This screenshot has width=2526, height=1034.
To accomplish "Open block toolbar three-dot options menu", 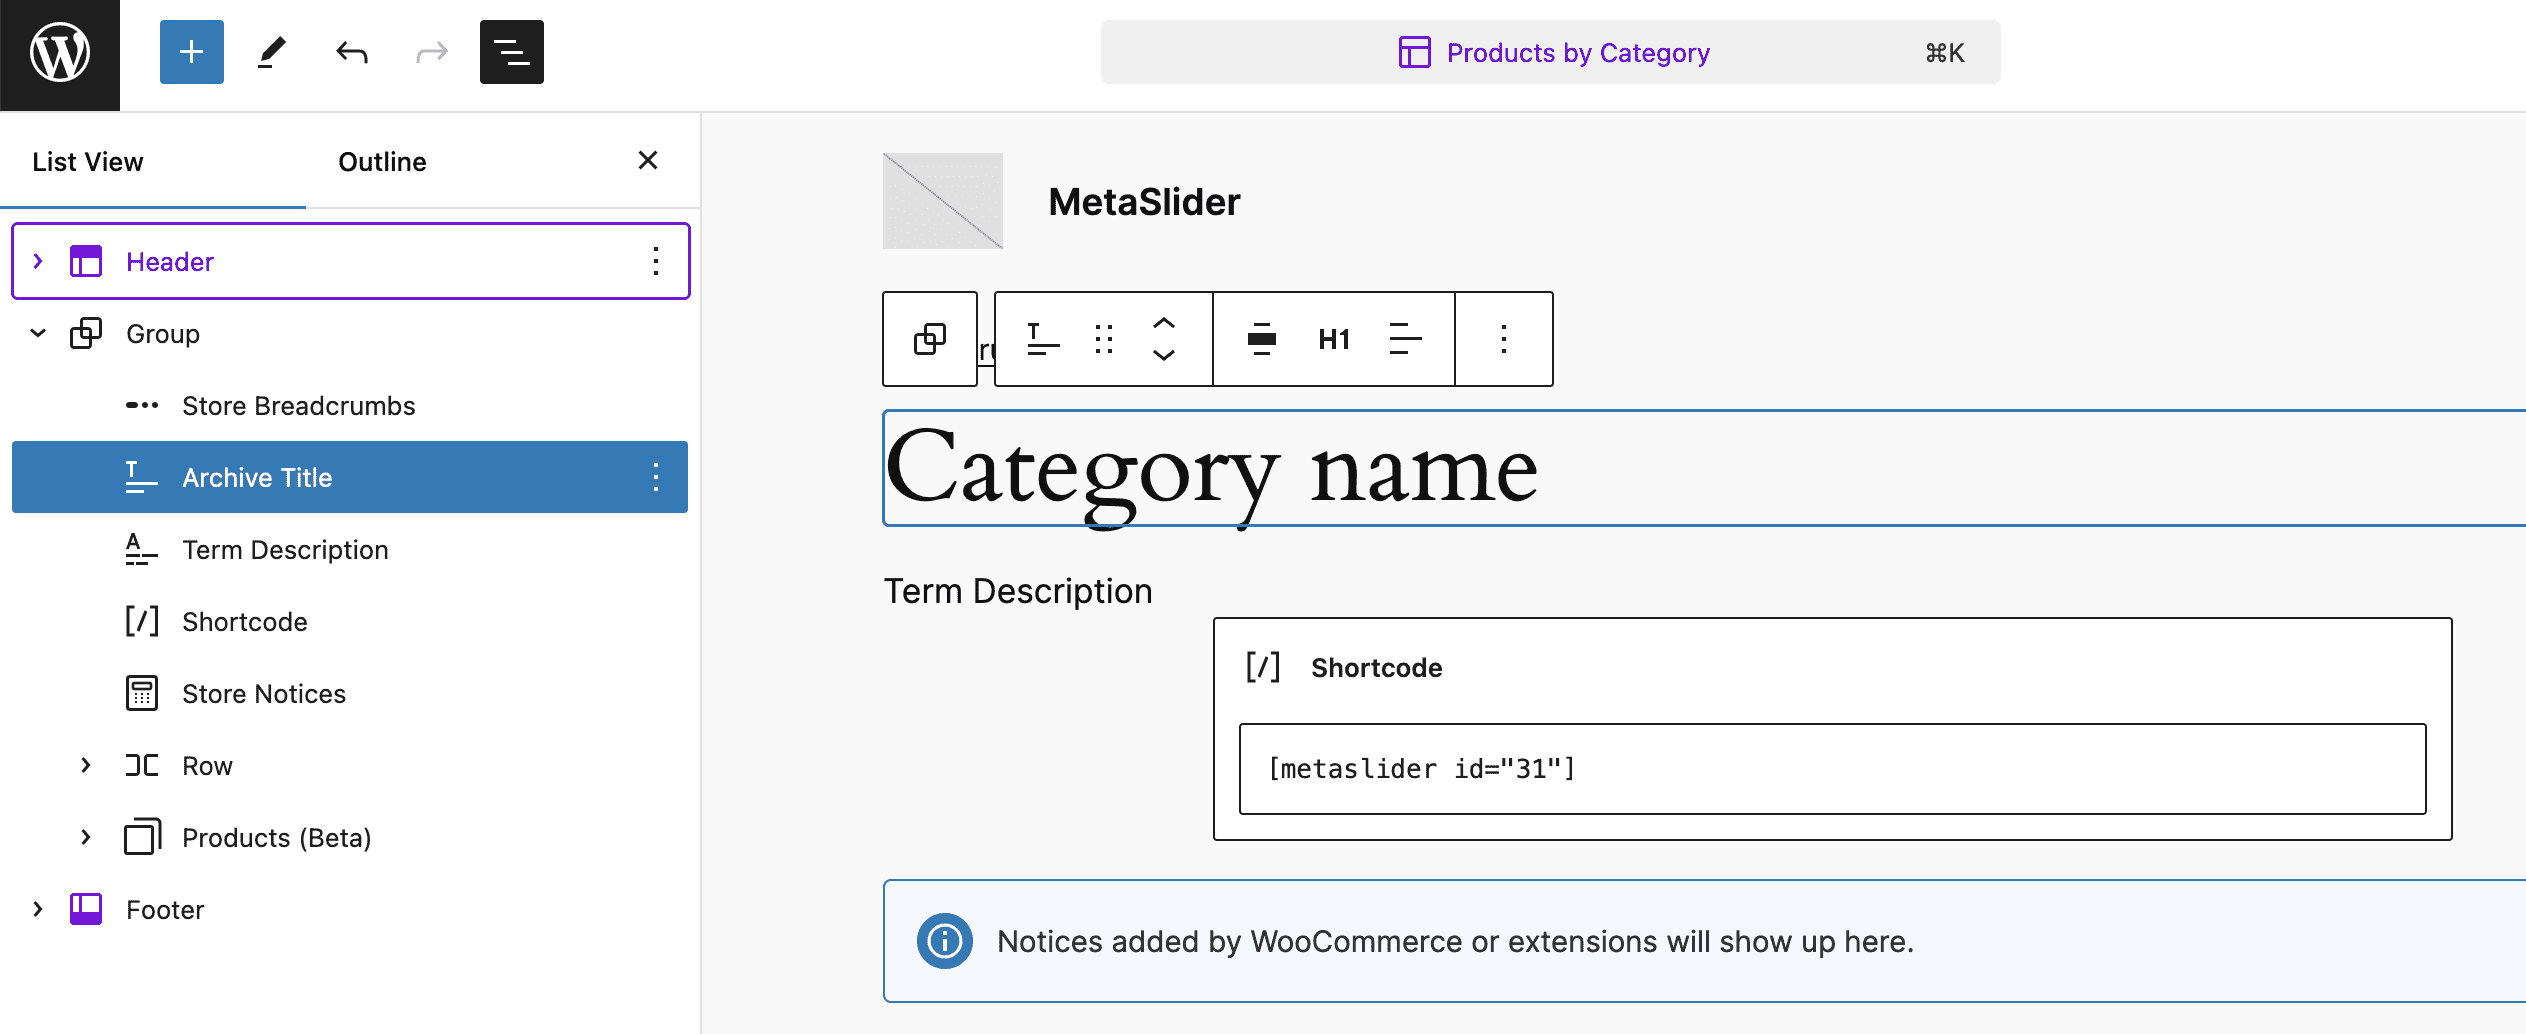I will pos(1503,339).
